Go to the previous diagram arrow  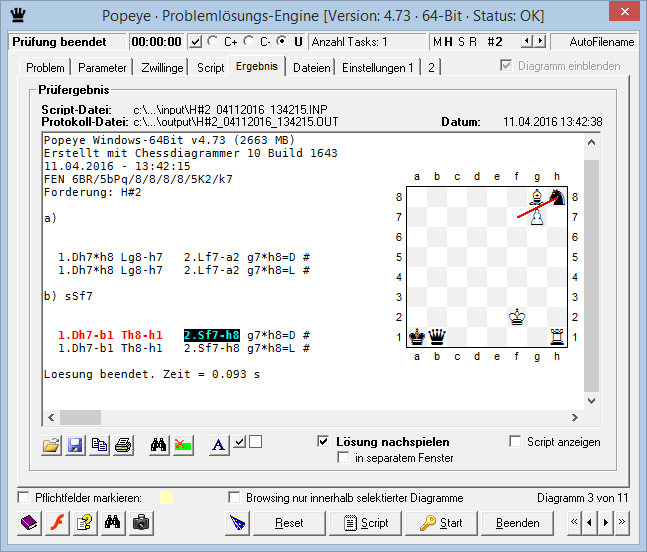point(590,522)
